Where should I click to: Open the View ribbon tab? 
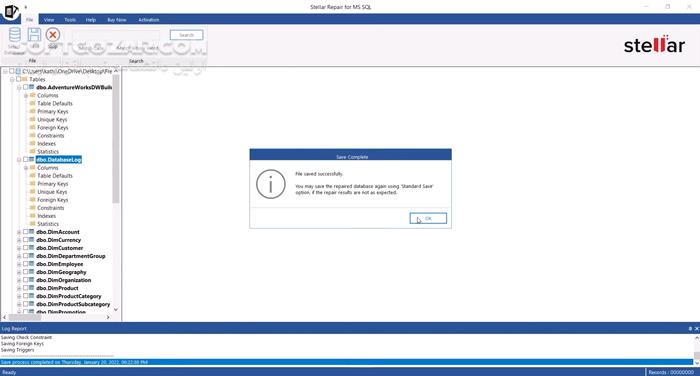[49, 20]
